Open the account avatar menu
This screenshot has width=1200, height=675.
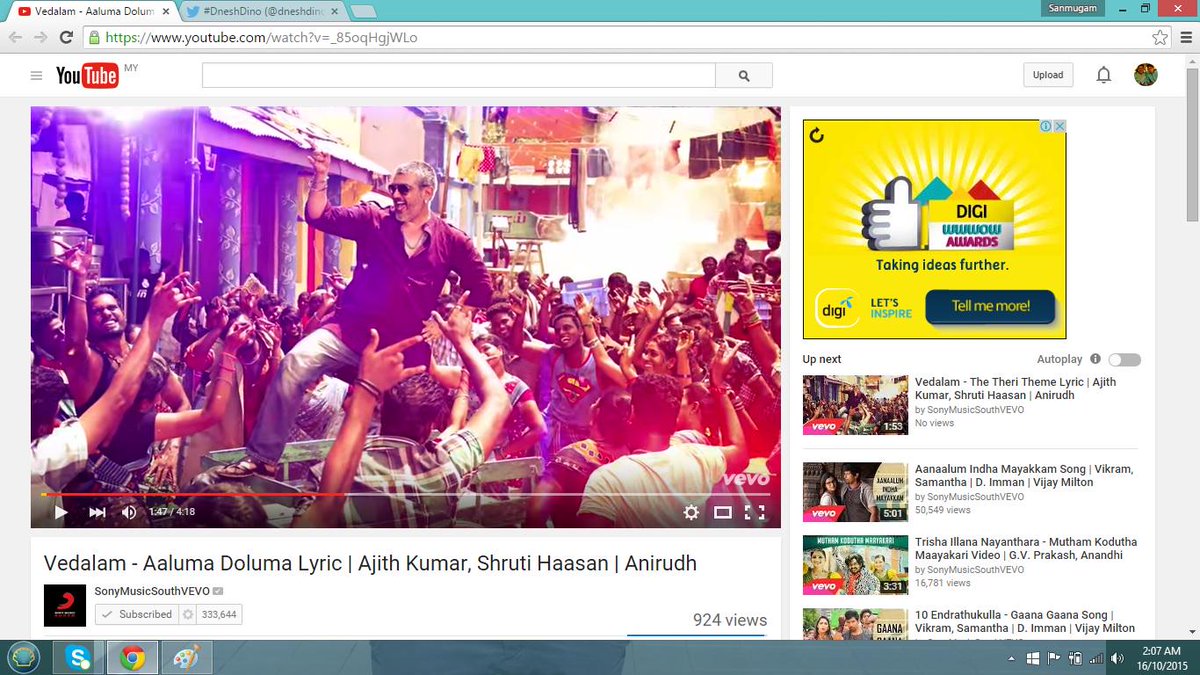click(1146, 74)
